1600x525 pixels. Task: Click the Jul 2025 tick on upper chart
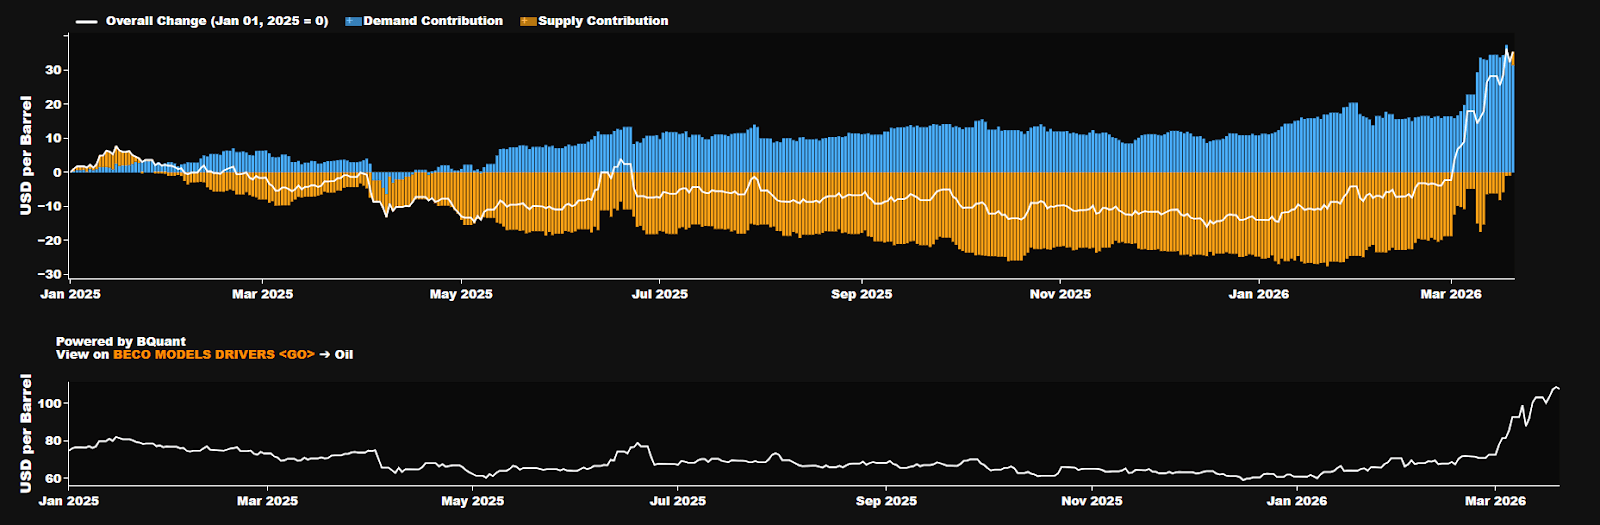[660, 294]
